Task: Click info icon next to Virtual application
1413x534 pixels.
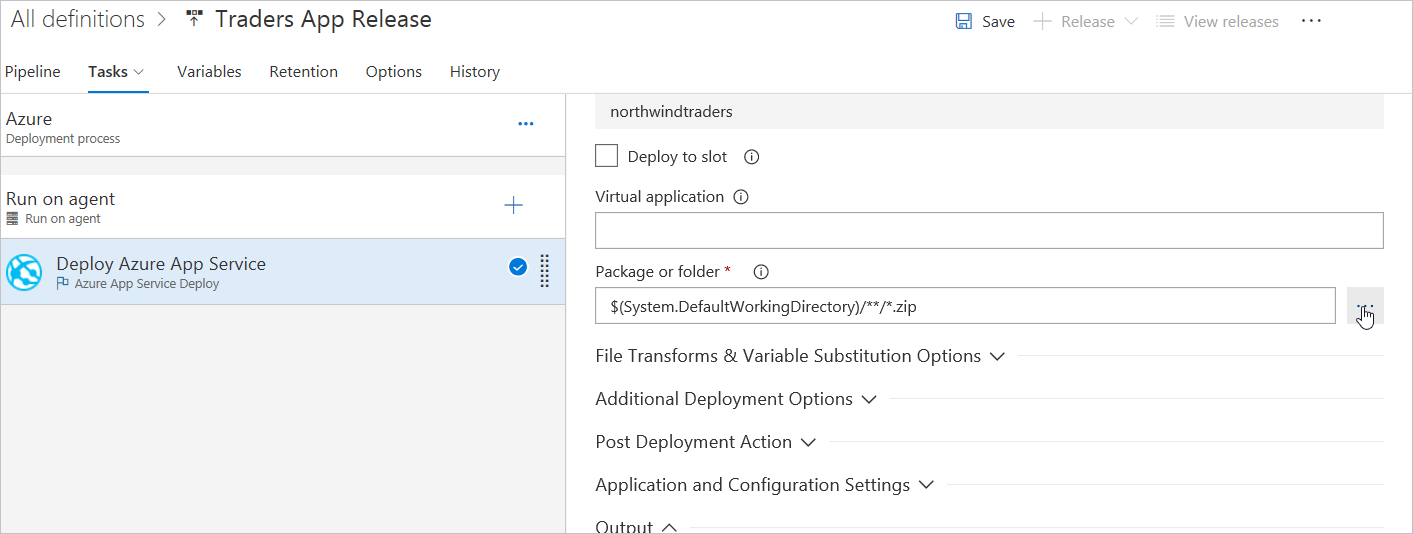Action: [x=741, y=197]
